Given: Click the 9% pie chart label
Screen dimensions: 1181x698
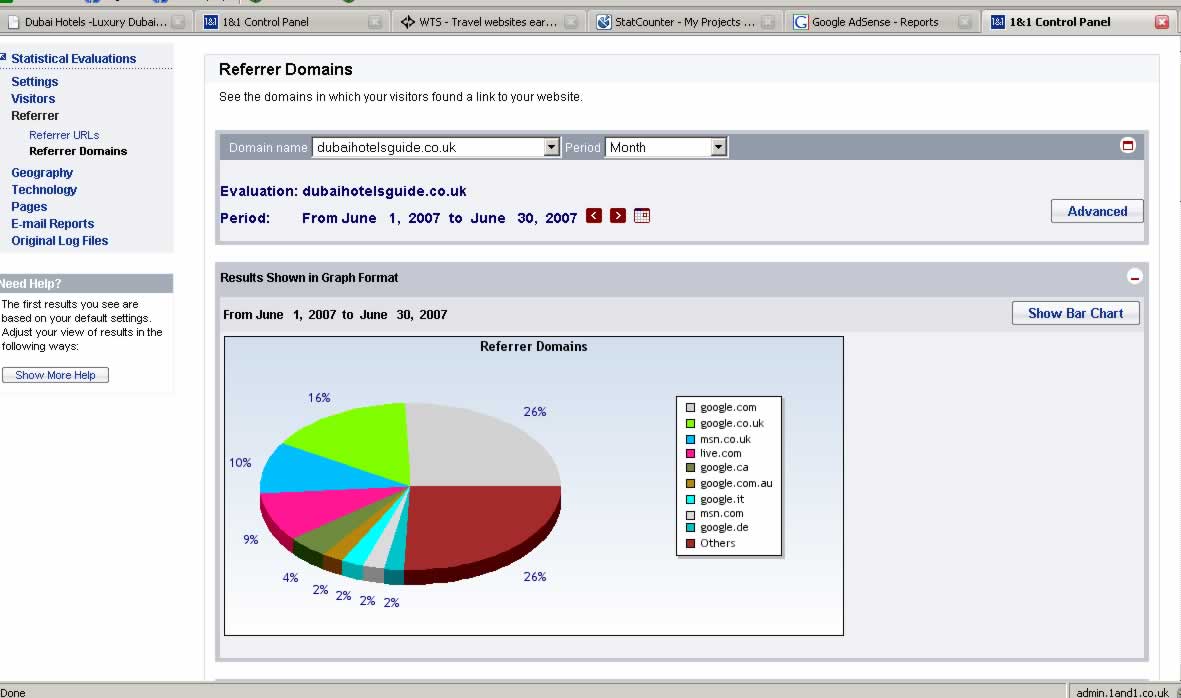Looking at the screenshot, I should (251, 539).
